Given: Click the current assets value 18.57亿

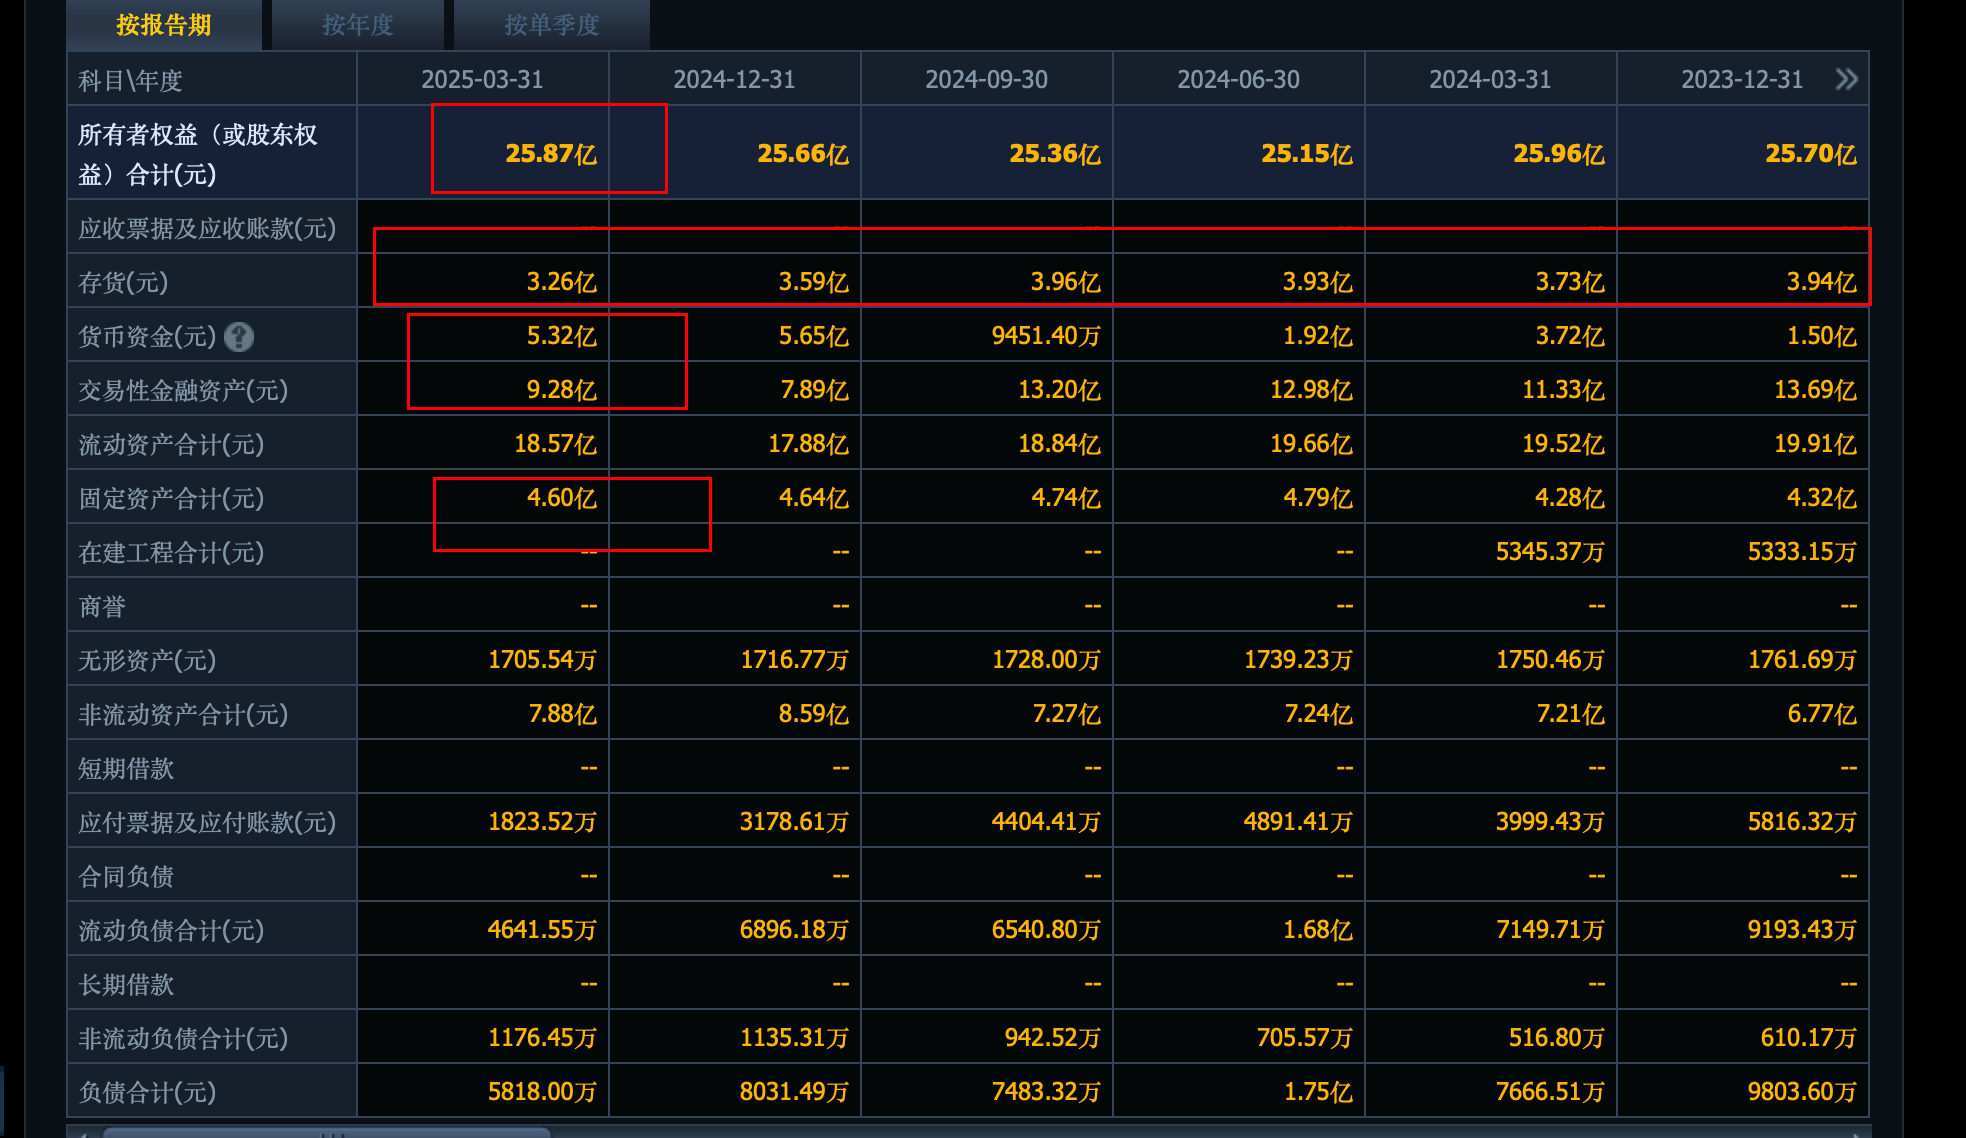Looking at the screenshot, I should pyautogui.click(x=555, y=444).
